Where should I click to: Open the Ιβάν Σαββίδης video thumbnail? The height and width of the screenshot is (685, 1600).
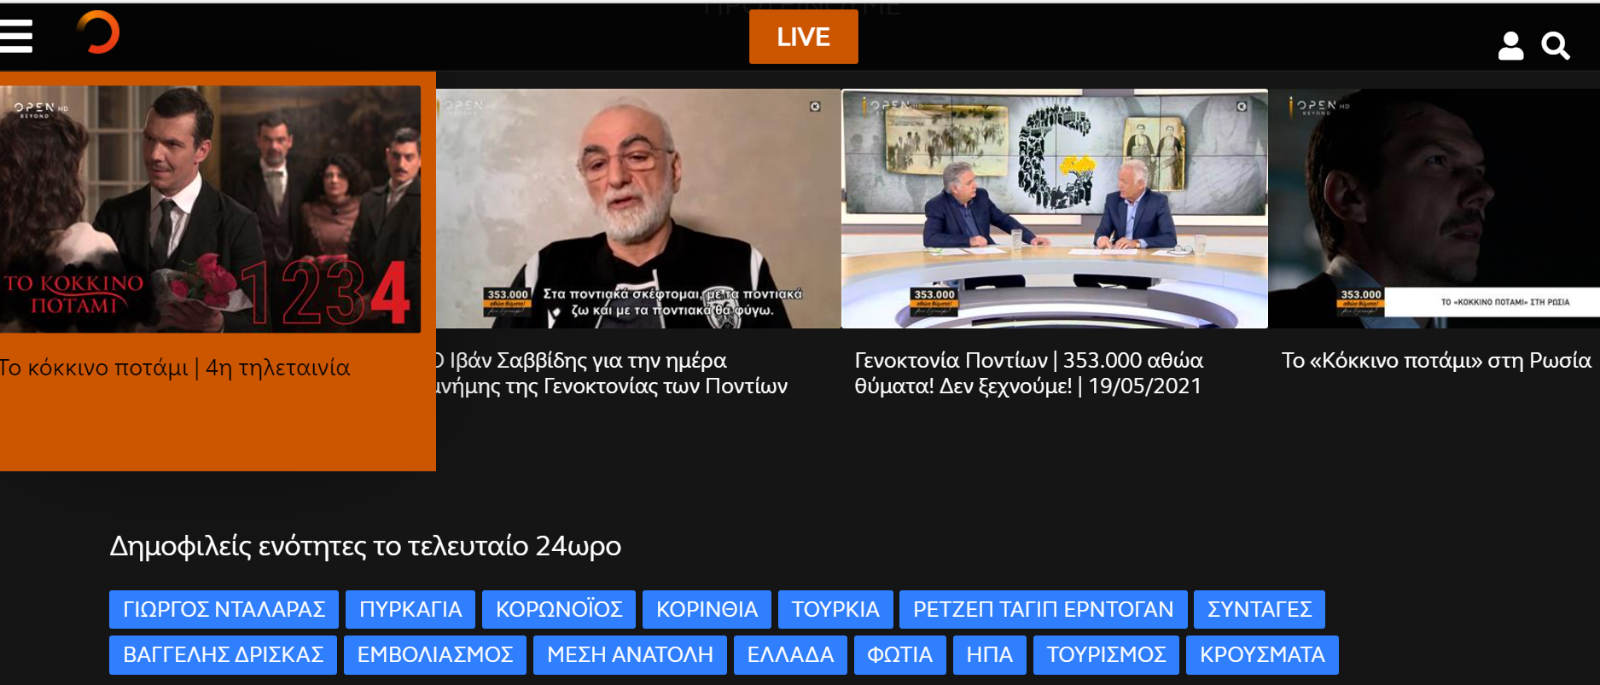[x=638, y=209]
